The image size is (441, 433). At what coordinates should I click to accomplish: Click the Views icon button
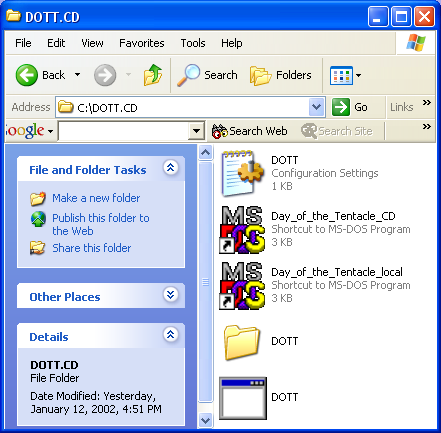pyautogui.click(x=341, y=75)
